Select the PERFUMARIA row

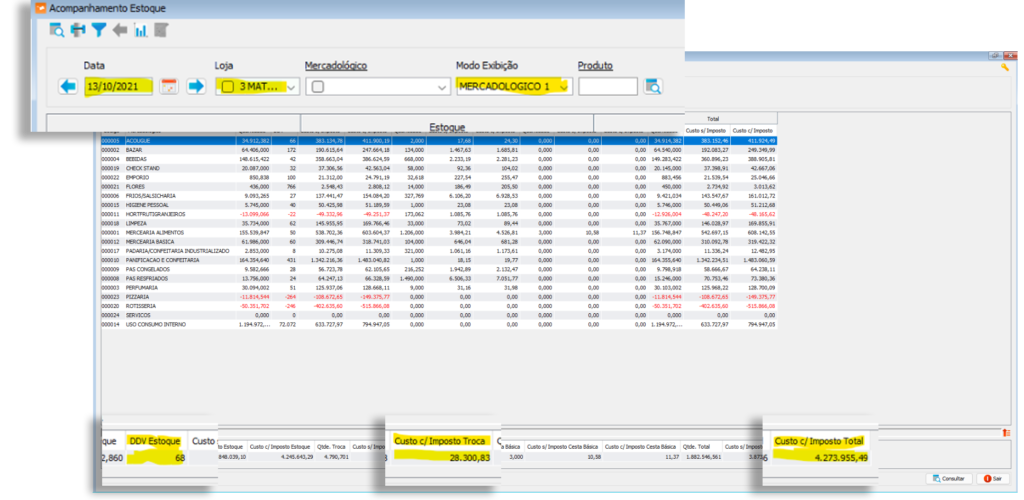(x=439, y=287)
